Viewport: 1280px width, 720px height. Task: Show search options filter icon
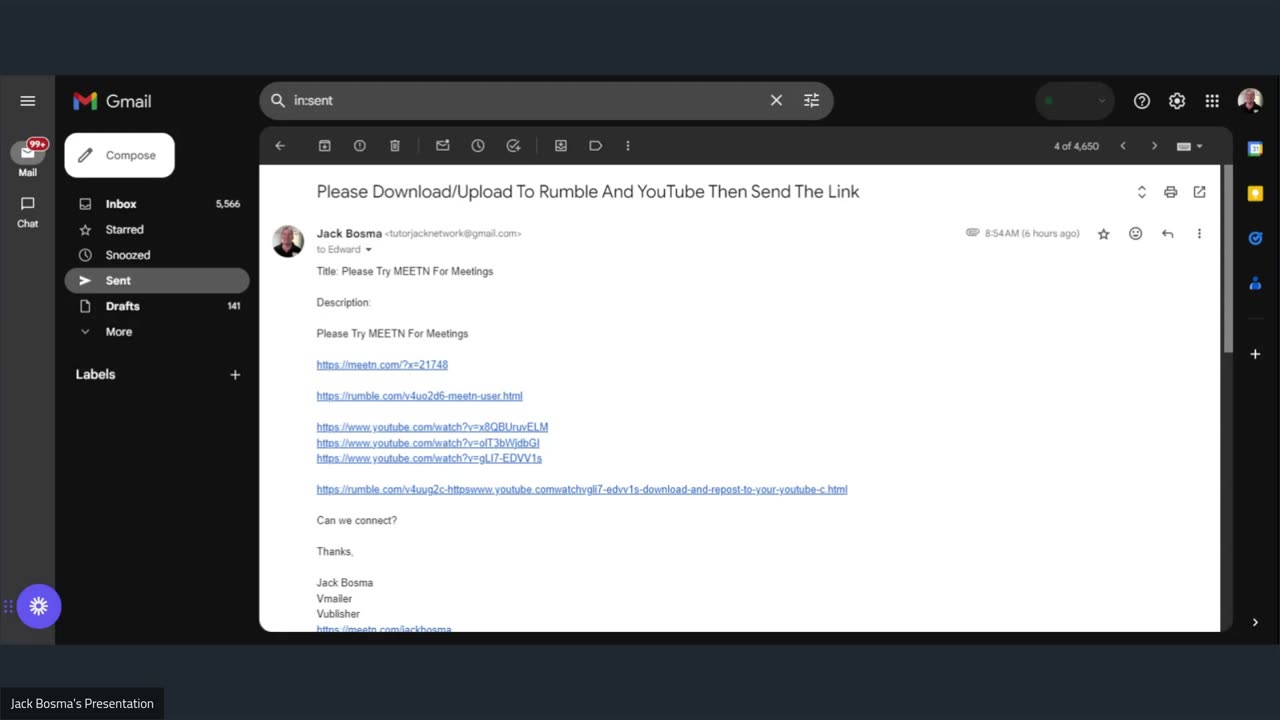point(811,100)
